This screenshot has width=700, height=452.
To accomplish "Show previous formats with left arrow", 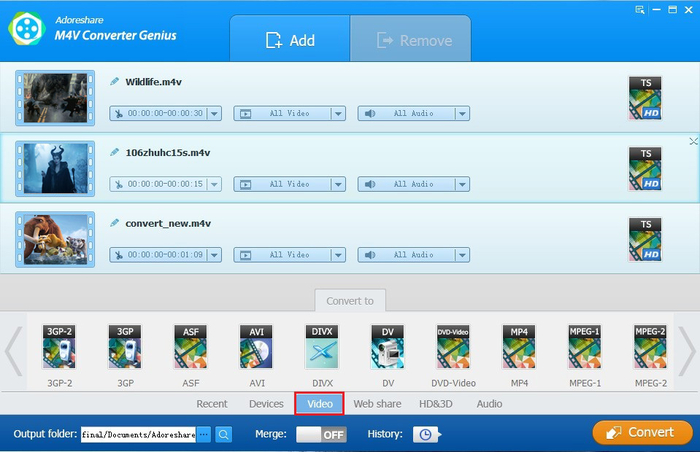I will coord(13,352).
